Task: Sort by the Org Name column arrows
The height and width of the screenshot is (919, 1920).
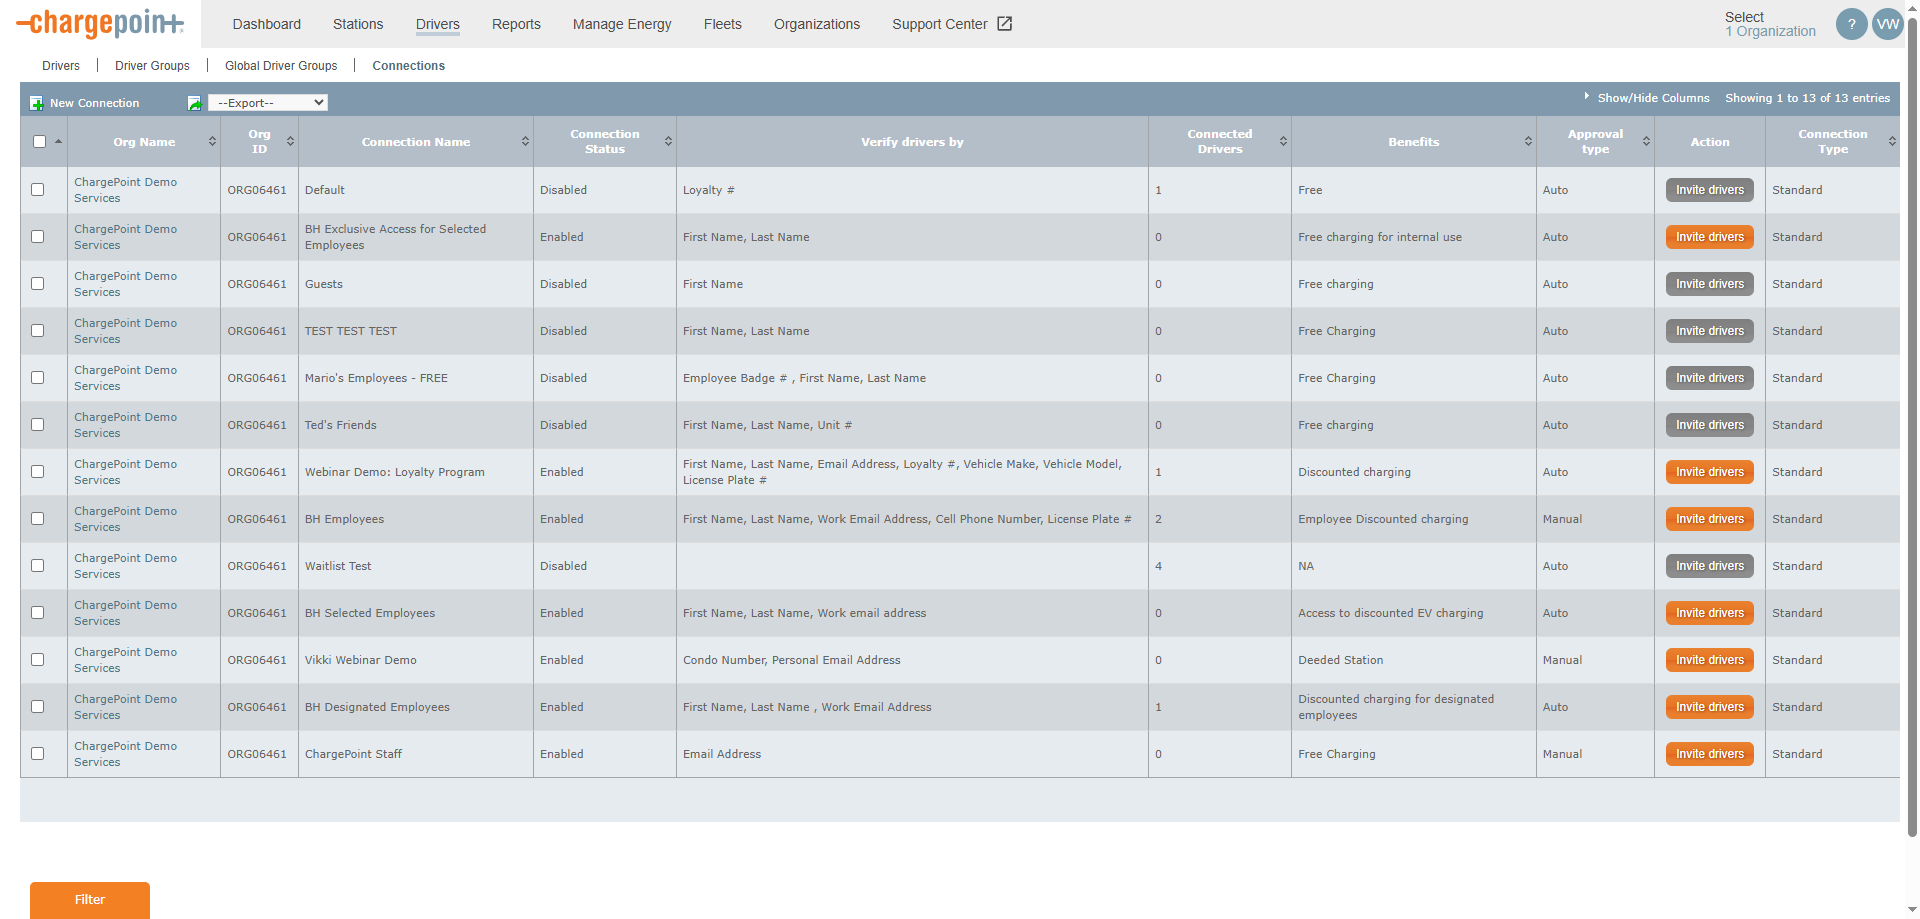Action: pyautogui.click(x=212, y=142)
